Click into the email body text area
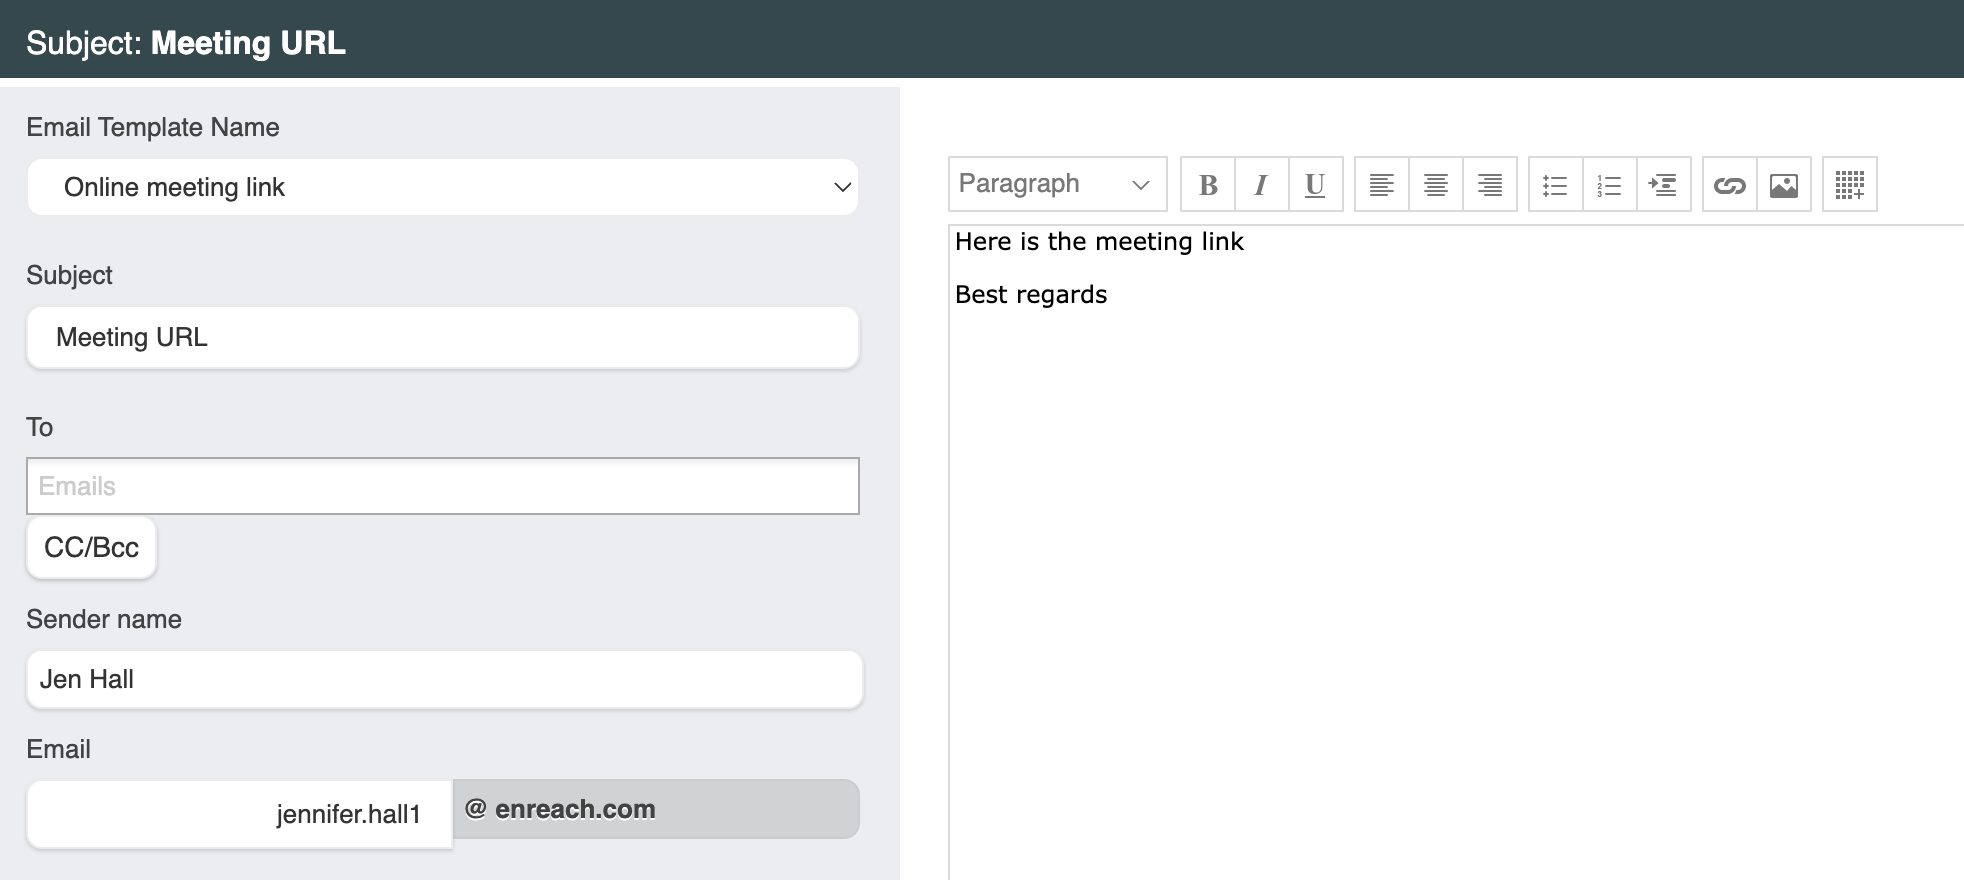 click(1450, 550)
